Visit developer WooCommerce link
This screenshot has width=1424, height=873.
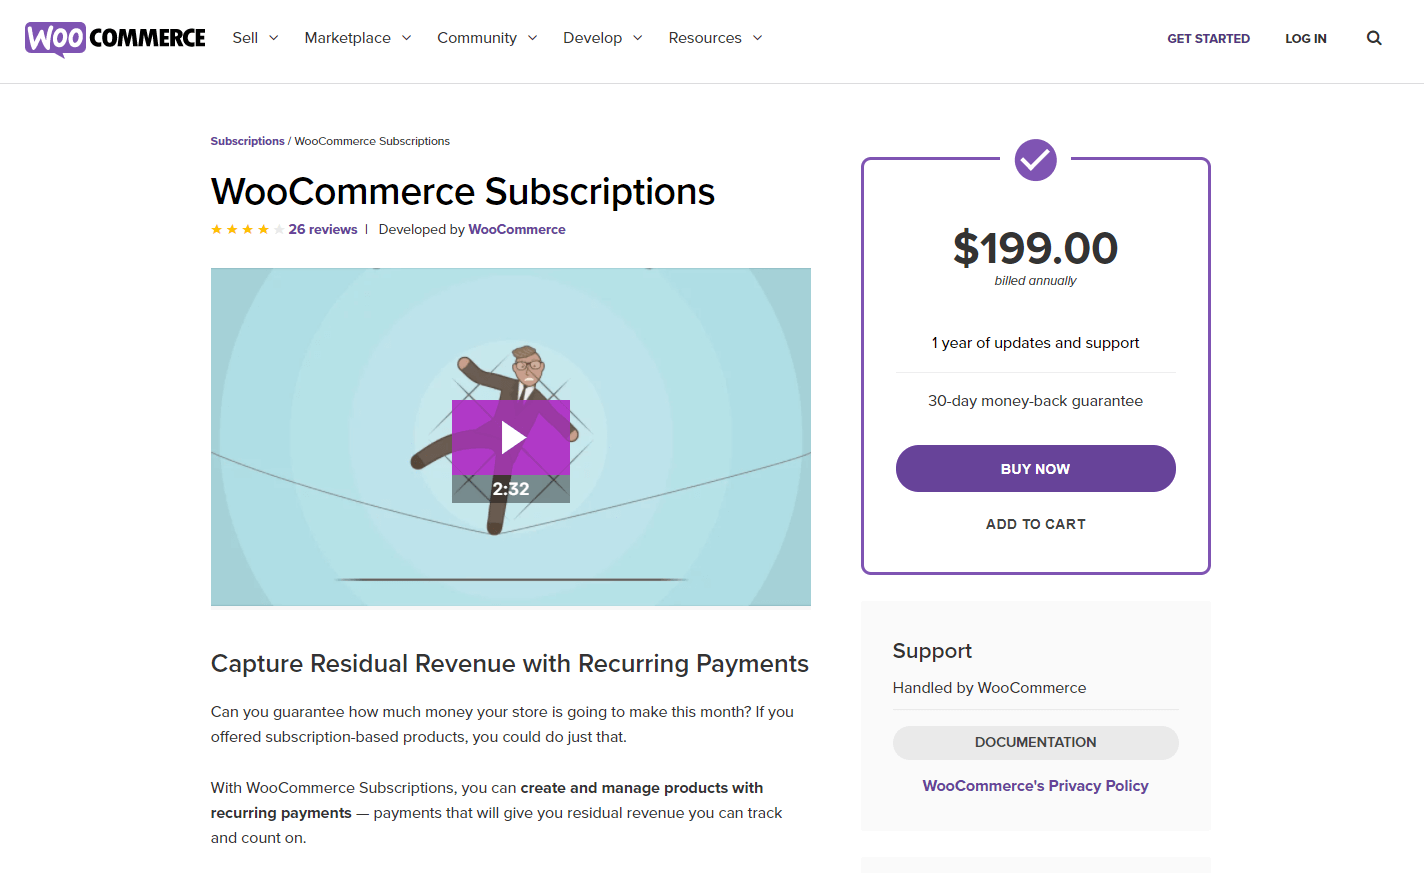pos(517,229)
